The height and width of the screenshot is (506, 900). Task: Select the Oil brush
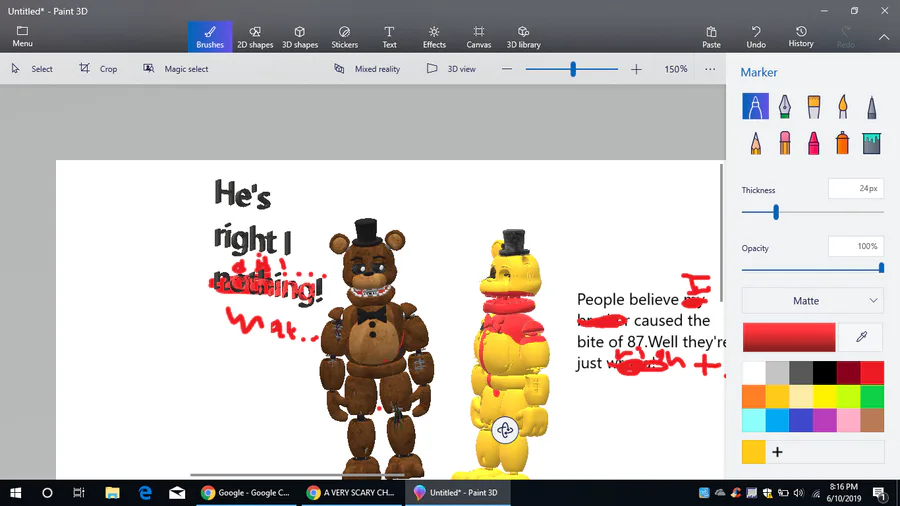point(813,106)
